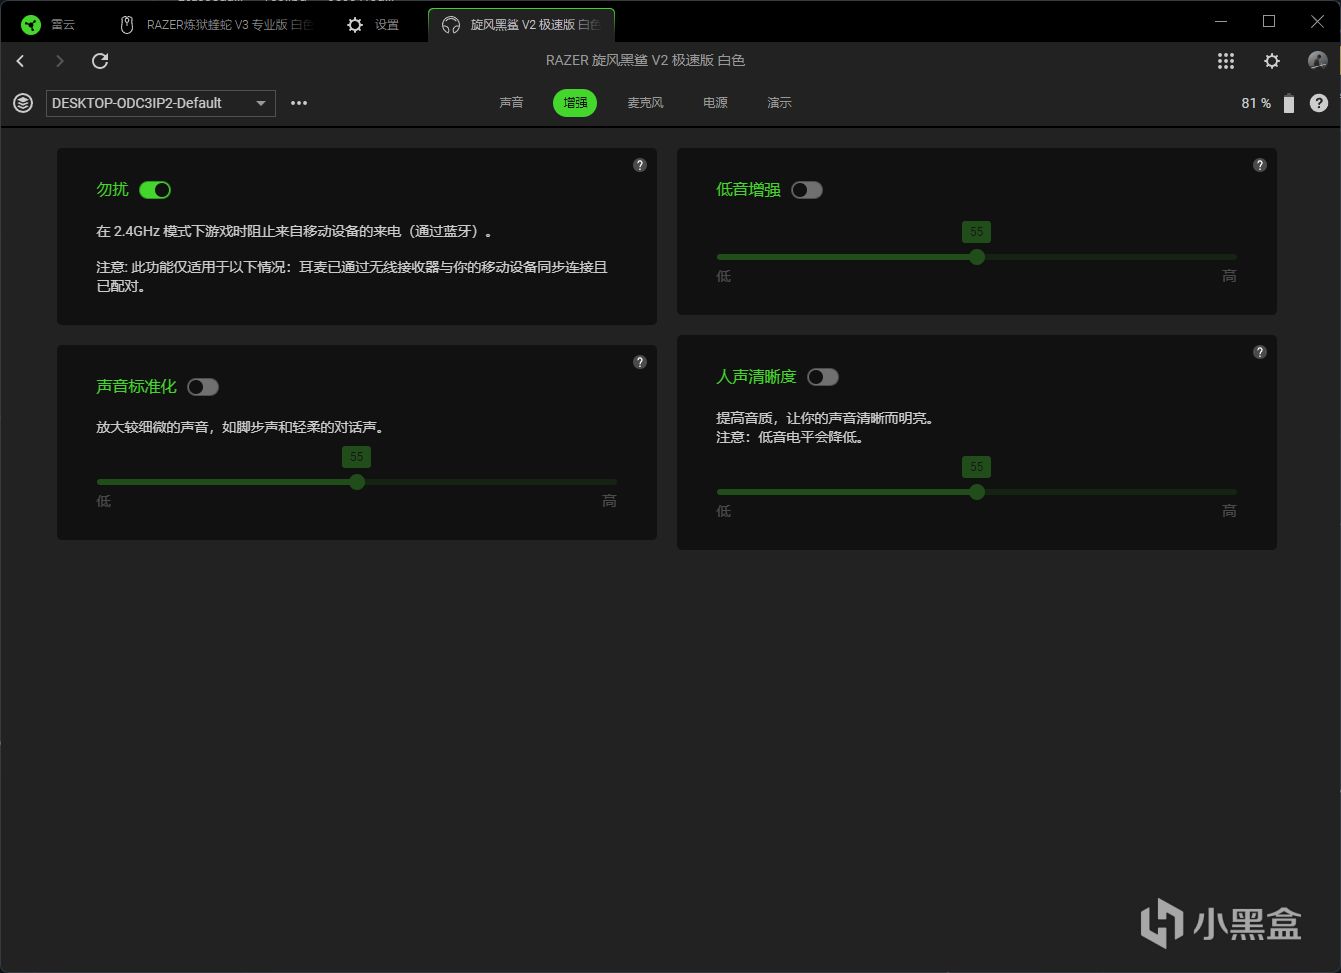Click the 55 value badge above 声音标准化 slider
The width and height of the screenshot is (1341, 973).
click(x=356, y=457)
